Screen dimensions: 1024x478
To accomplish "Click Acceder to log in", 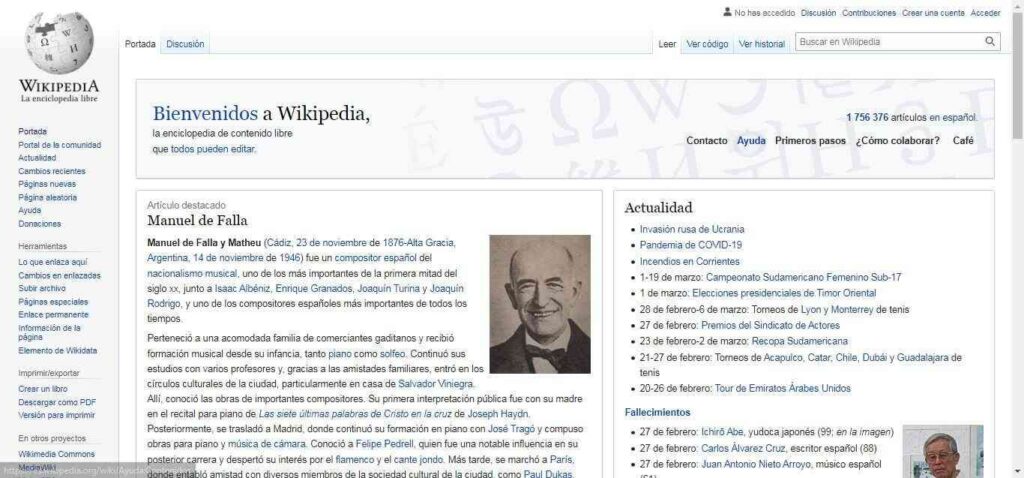I will pos(985,13).
